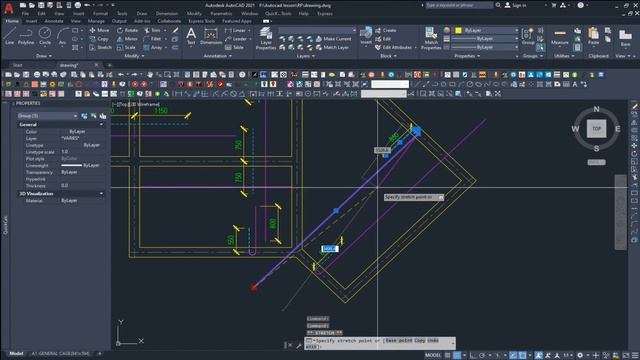Viewport: 640px width, 360px height.
Task: Click Create block button
Action: [386, 30]
